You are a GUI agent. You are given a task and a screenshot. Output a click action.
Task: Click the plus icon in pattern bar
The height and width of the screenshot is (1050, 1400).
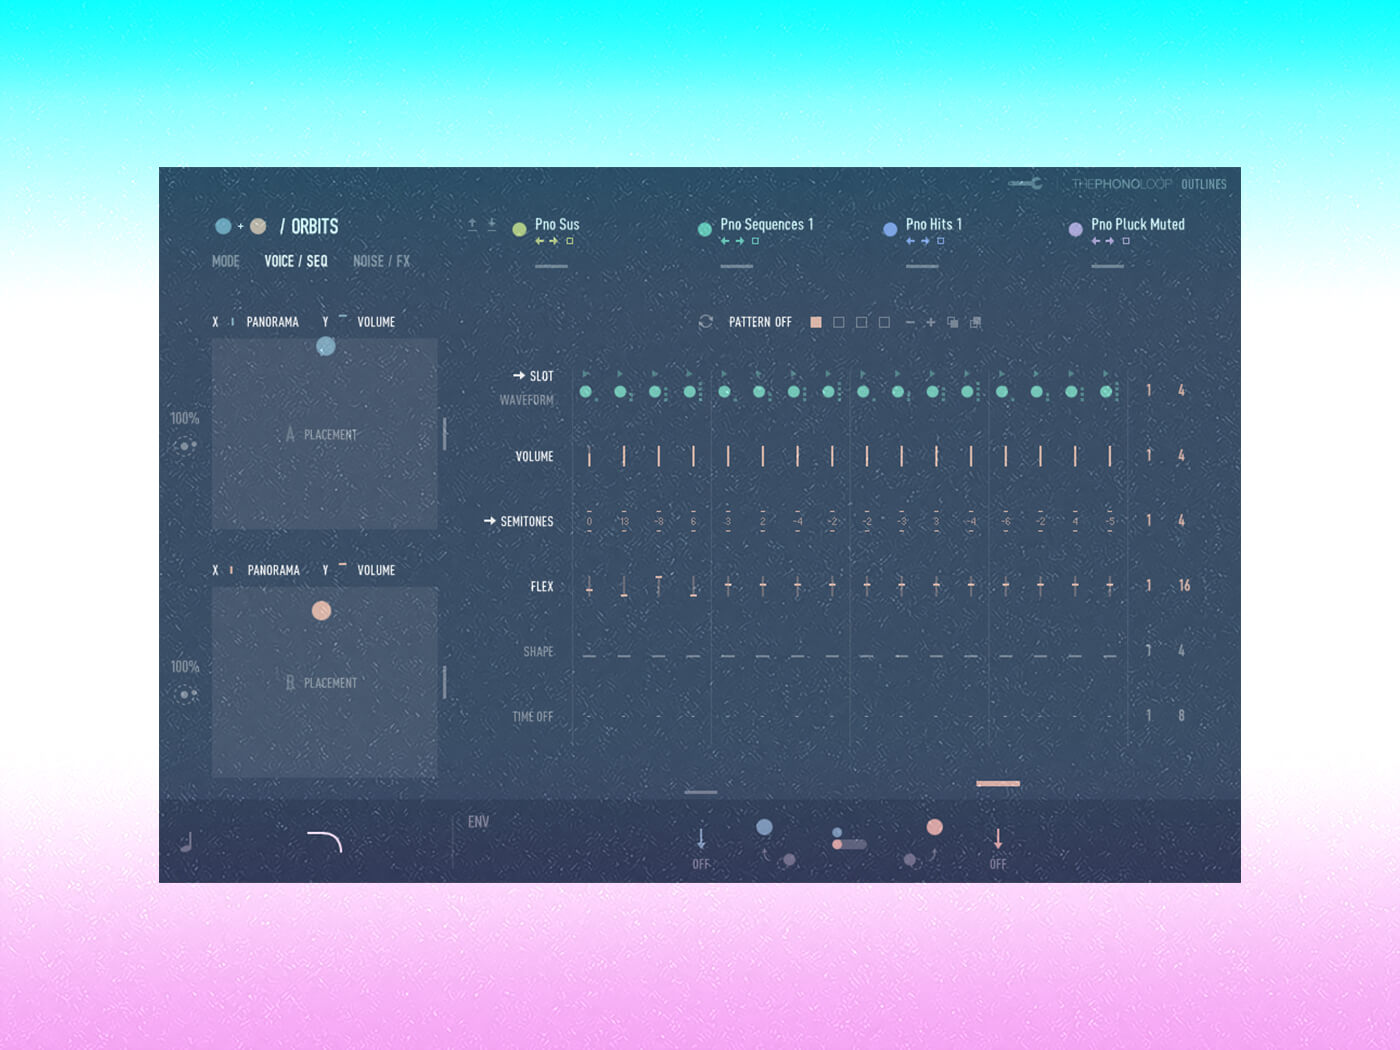[931, 322]
